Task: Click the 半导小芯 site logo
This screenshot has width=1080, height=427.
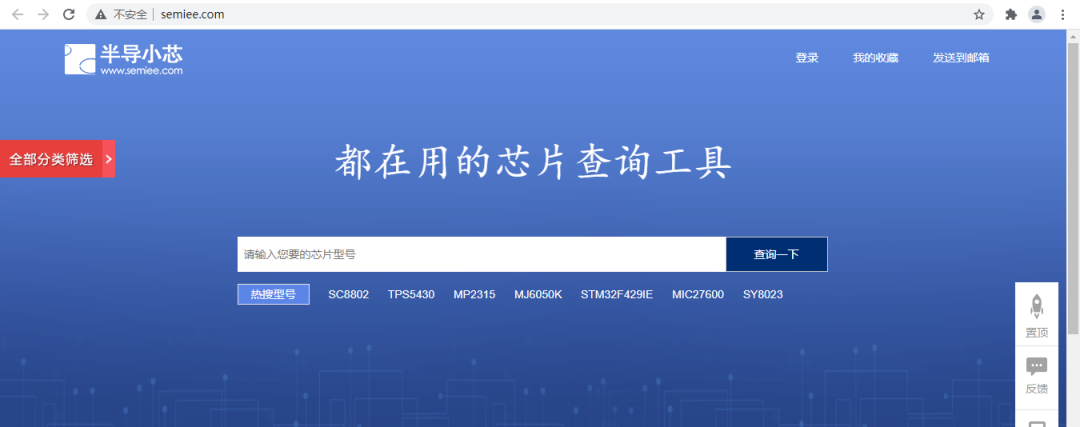Action: (124, 59)
